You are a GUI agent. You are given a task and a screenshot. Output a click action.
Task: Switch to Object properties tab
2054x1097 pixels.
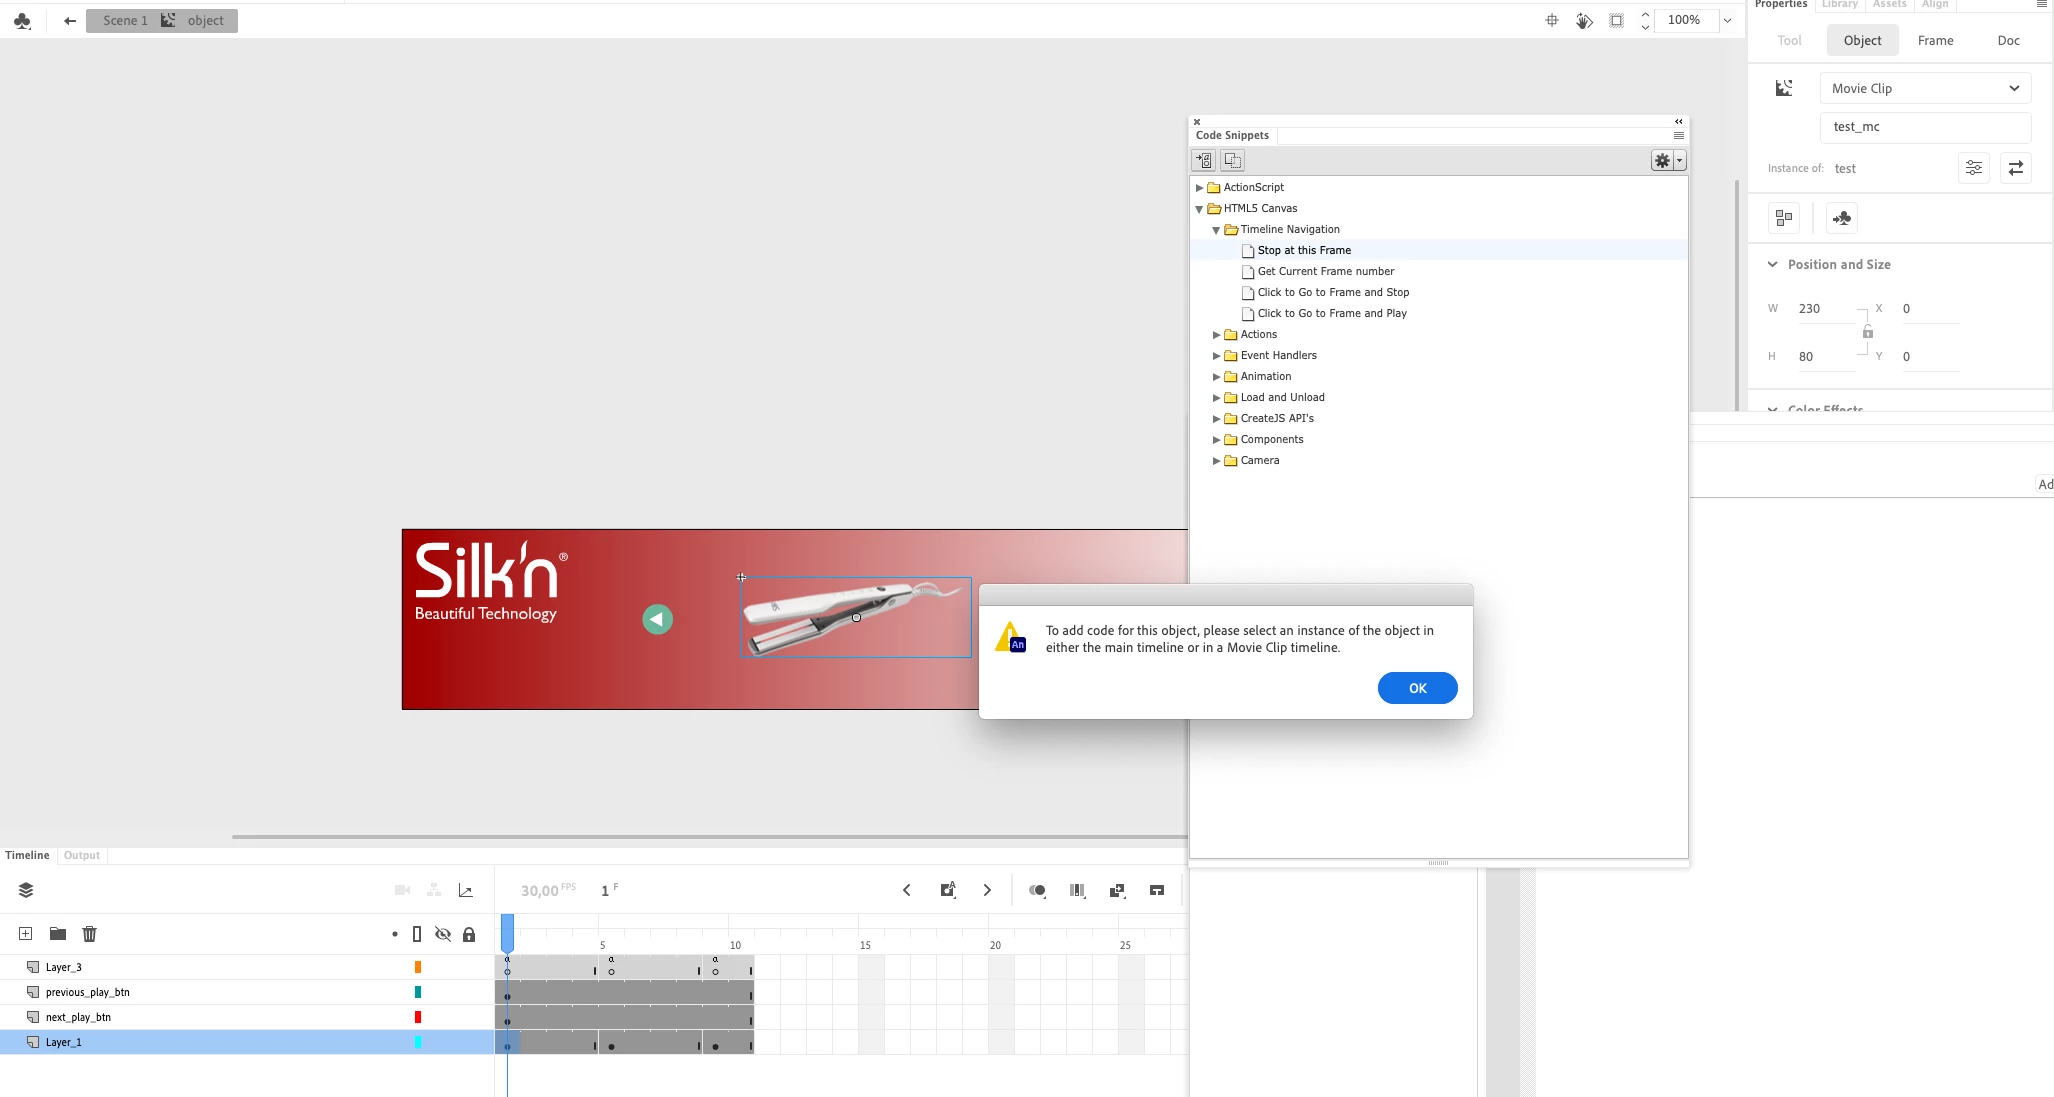(1862, 40)
